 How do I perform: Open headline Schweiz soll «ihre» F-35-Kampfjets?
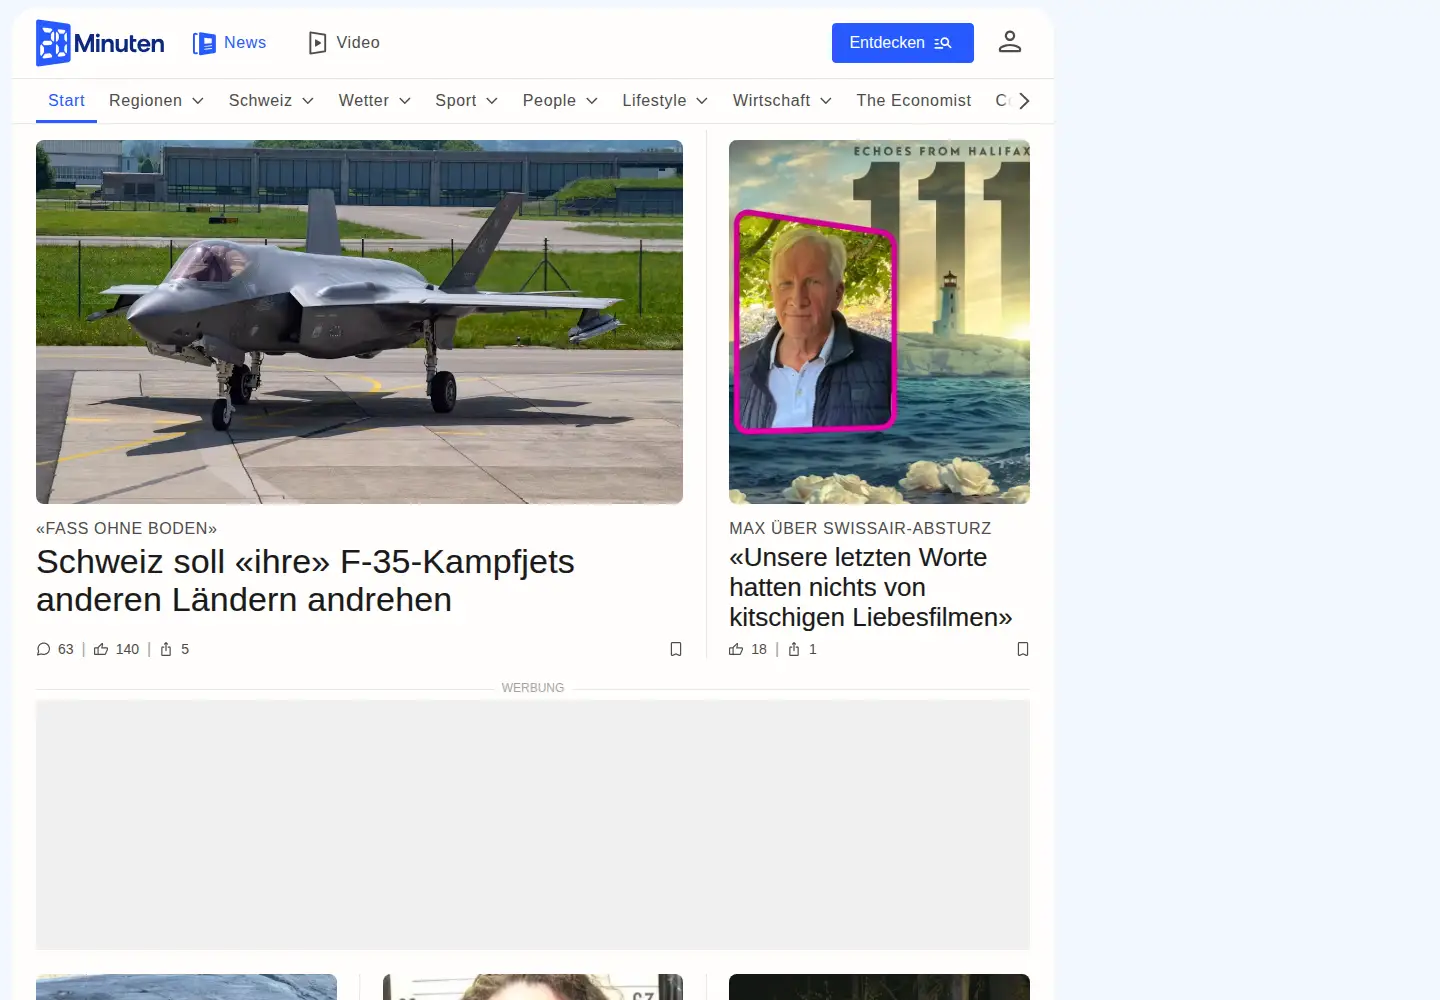point(305,581)
